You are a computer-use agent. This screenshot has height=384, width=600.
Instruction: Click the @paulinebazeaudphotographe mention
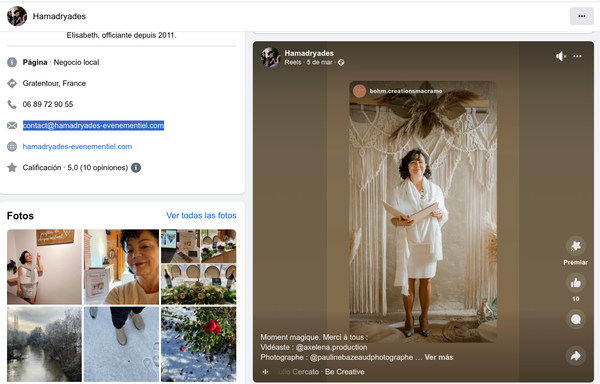361,357
